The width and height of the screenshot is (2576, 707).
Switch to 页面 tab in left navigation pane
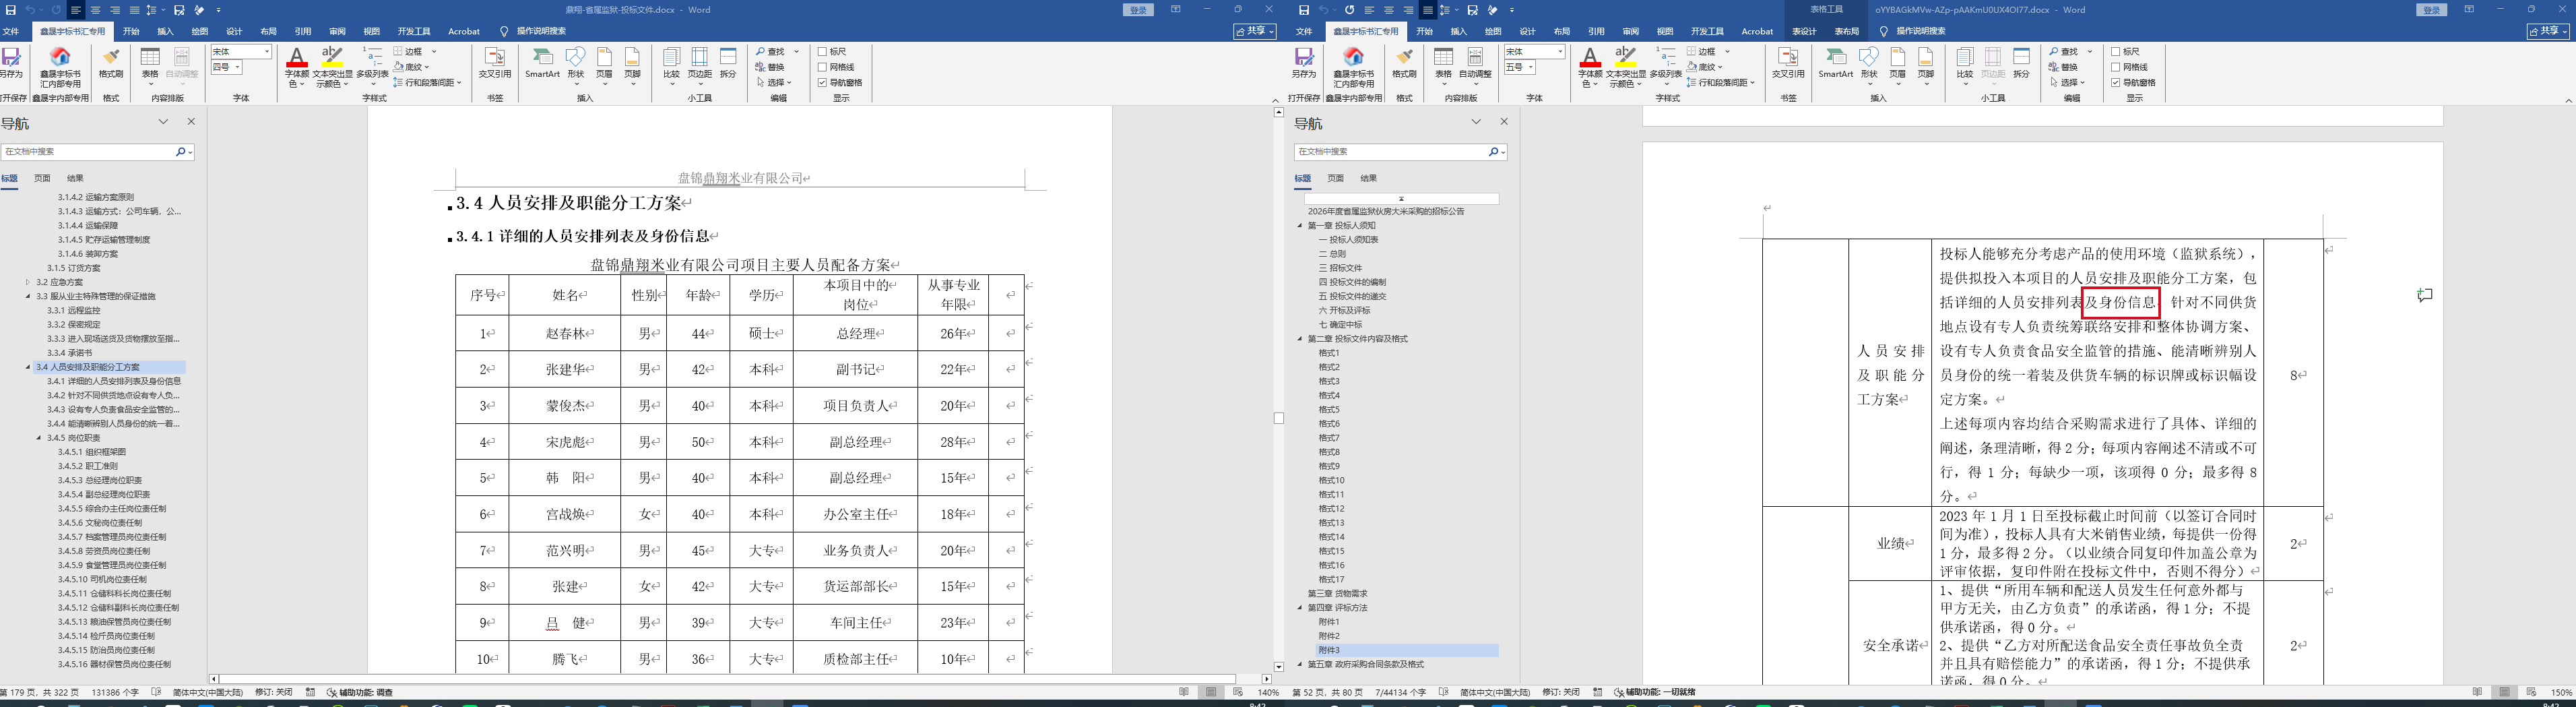42,178
